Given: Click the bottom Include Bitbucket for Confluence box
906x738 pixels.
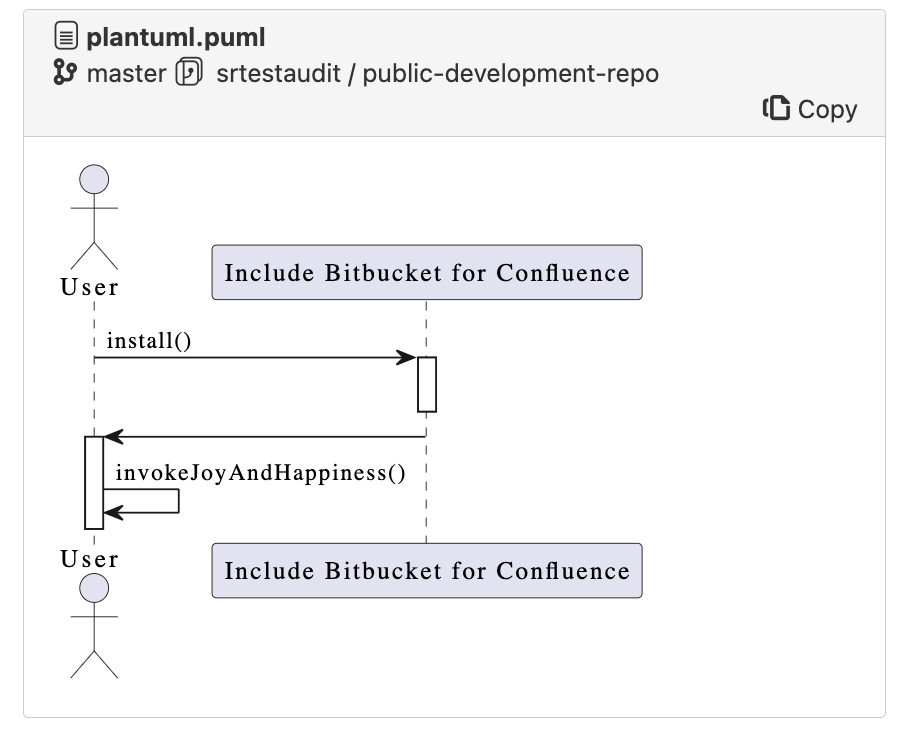Looking at the screenshot, I should tap(427, 571).
